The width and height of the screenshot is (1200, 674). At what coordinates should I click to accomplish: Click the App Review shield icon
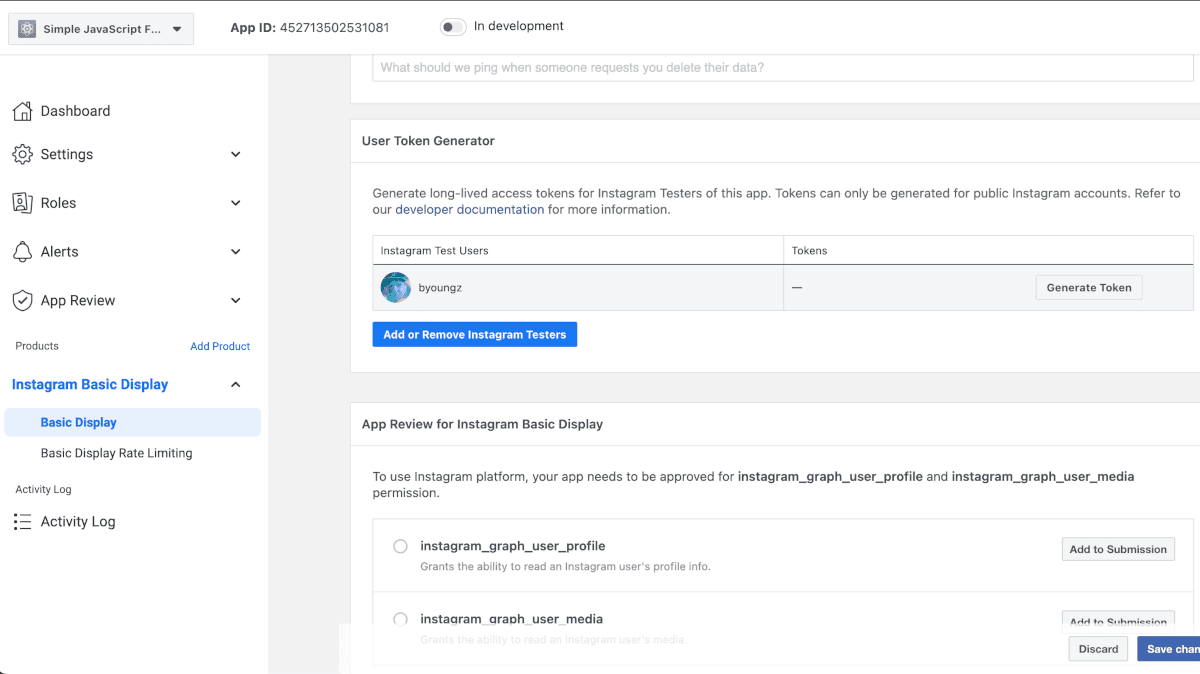click(x=22, y=301)
